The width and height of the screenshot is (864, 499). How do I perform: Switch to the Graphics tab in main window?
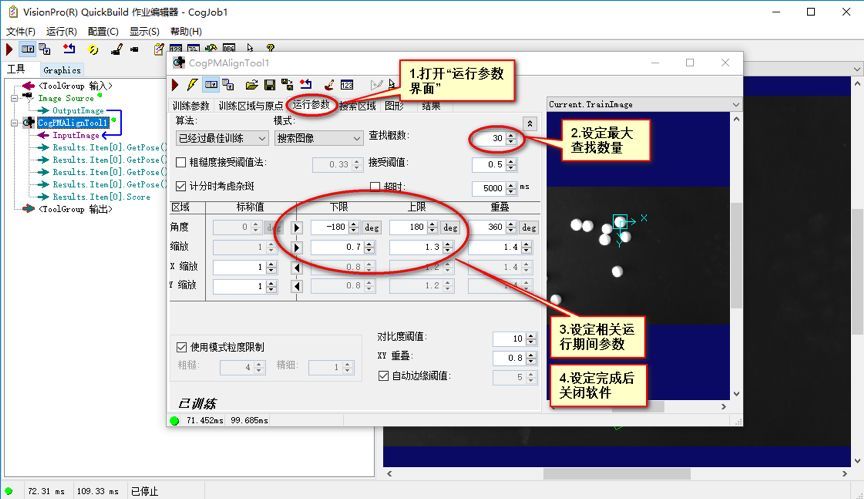pyautogui.click(x=62, y=70)
